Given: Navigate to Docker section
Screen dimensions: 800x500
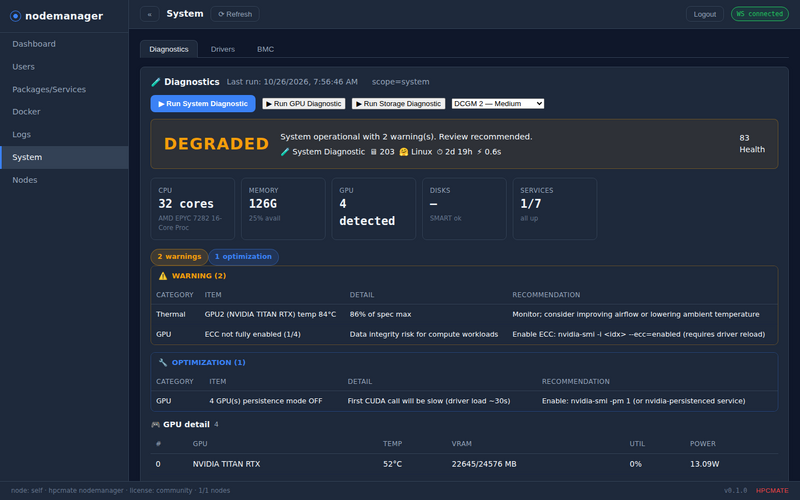Looking at the screenshot, I should [64, 112].
